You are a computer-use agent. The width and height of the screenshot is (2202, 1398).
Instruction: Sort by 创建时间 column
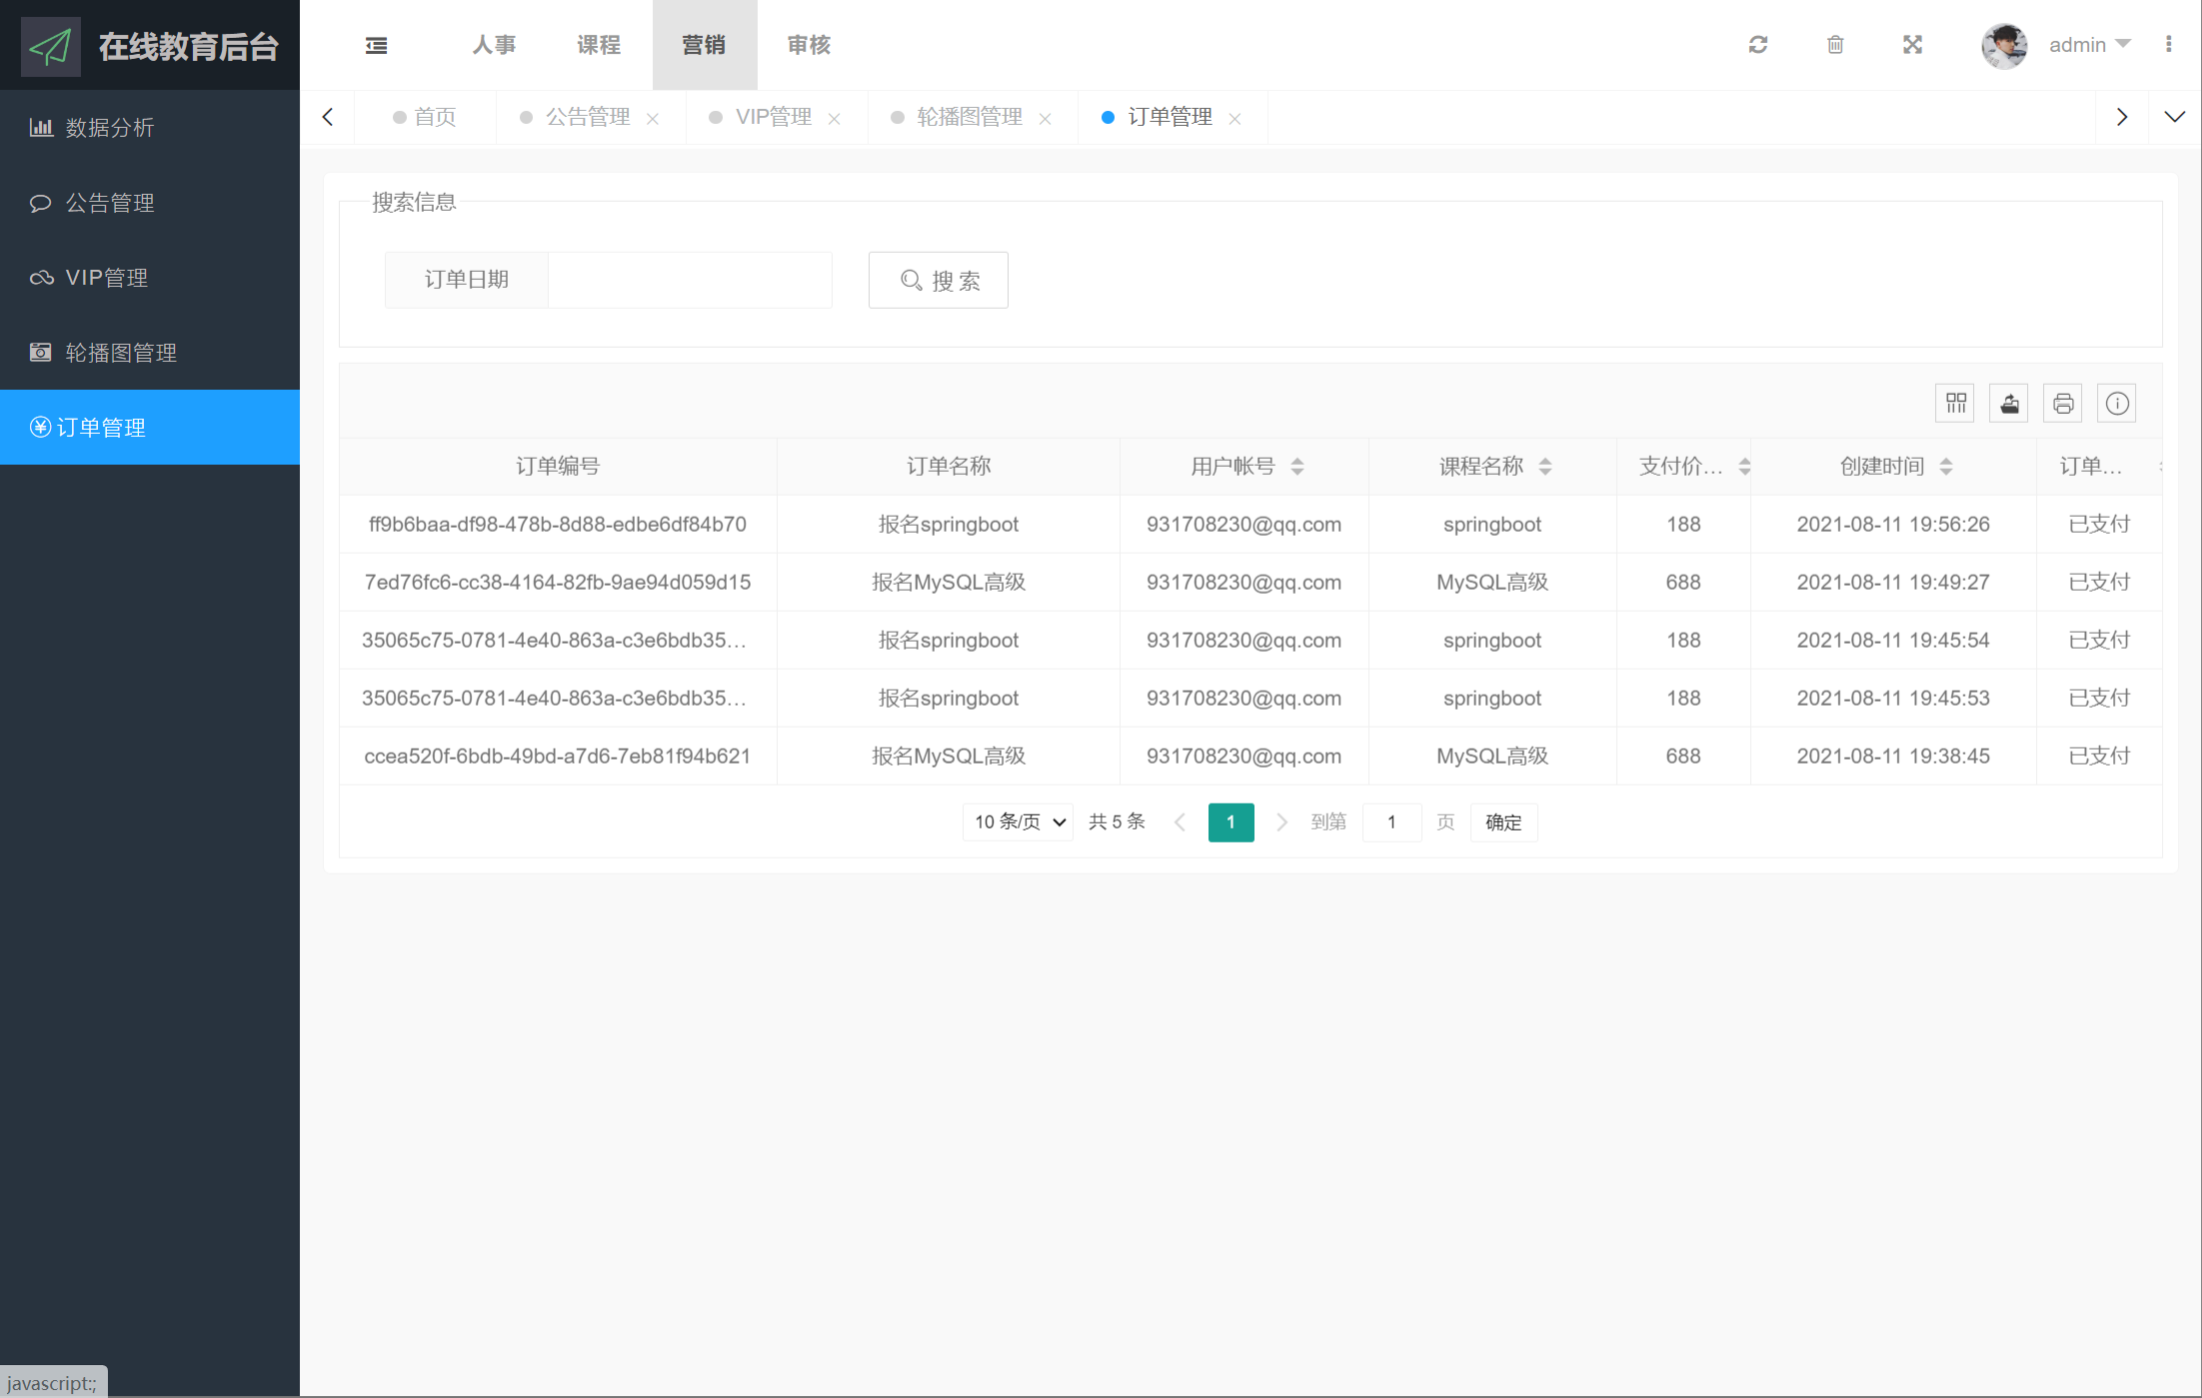(x=1946, y=466)
